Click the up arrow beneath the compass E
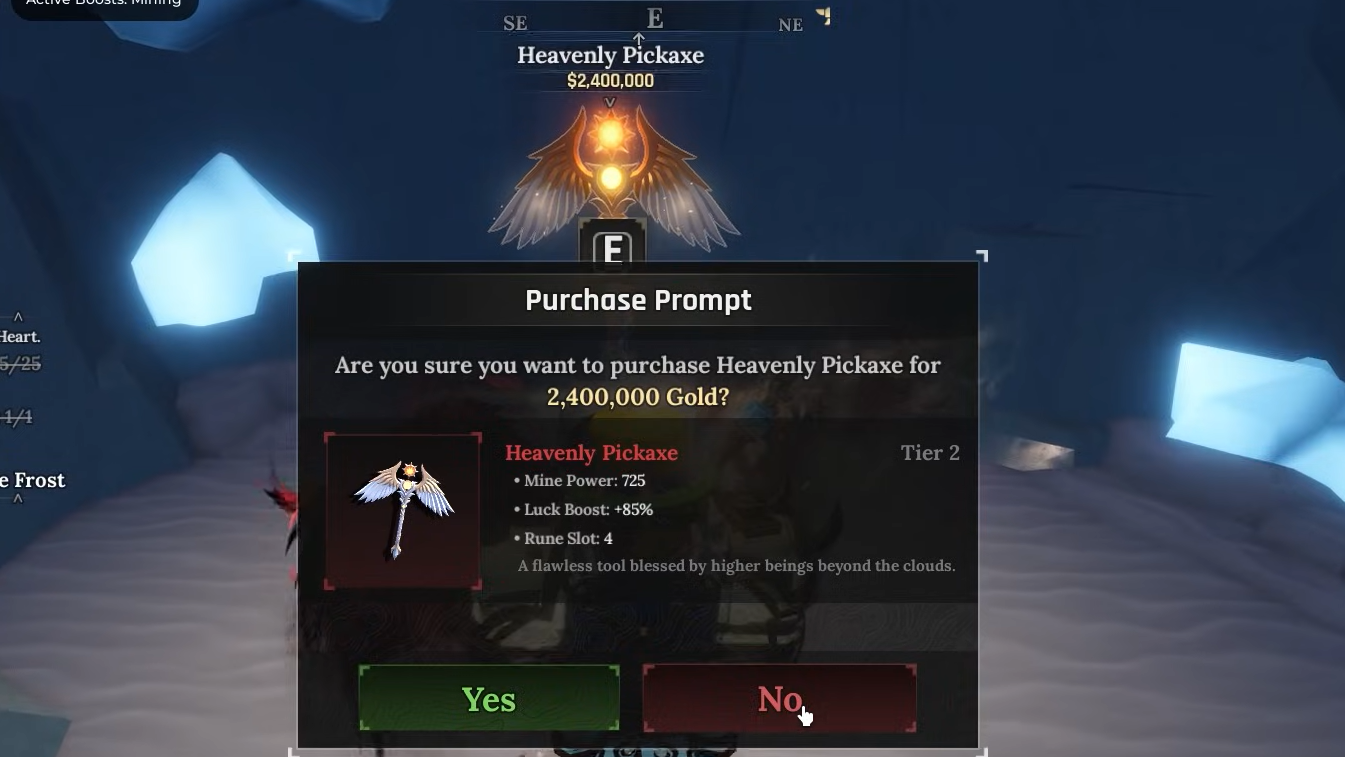This screenshot has width=1345, height=757. click(639, 39)
